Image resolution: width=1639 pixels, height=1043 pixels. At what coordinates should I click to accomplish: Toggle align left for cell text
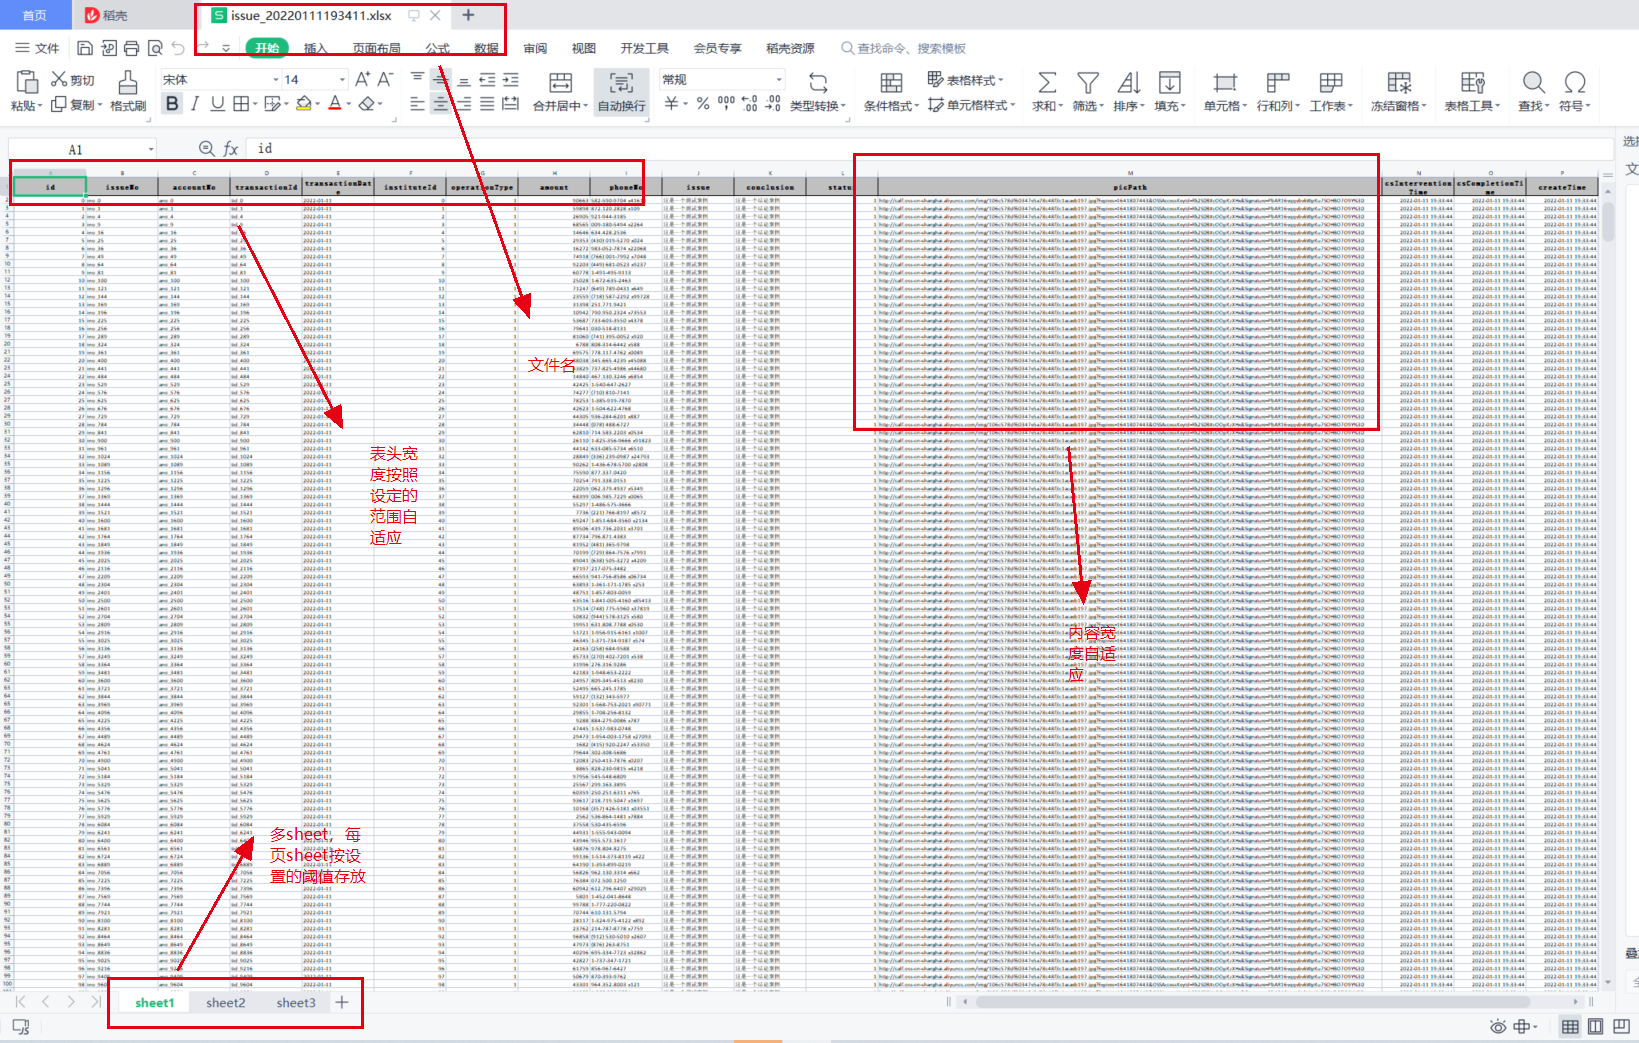point(418,104)
